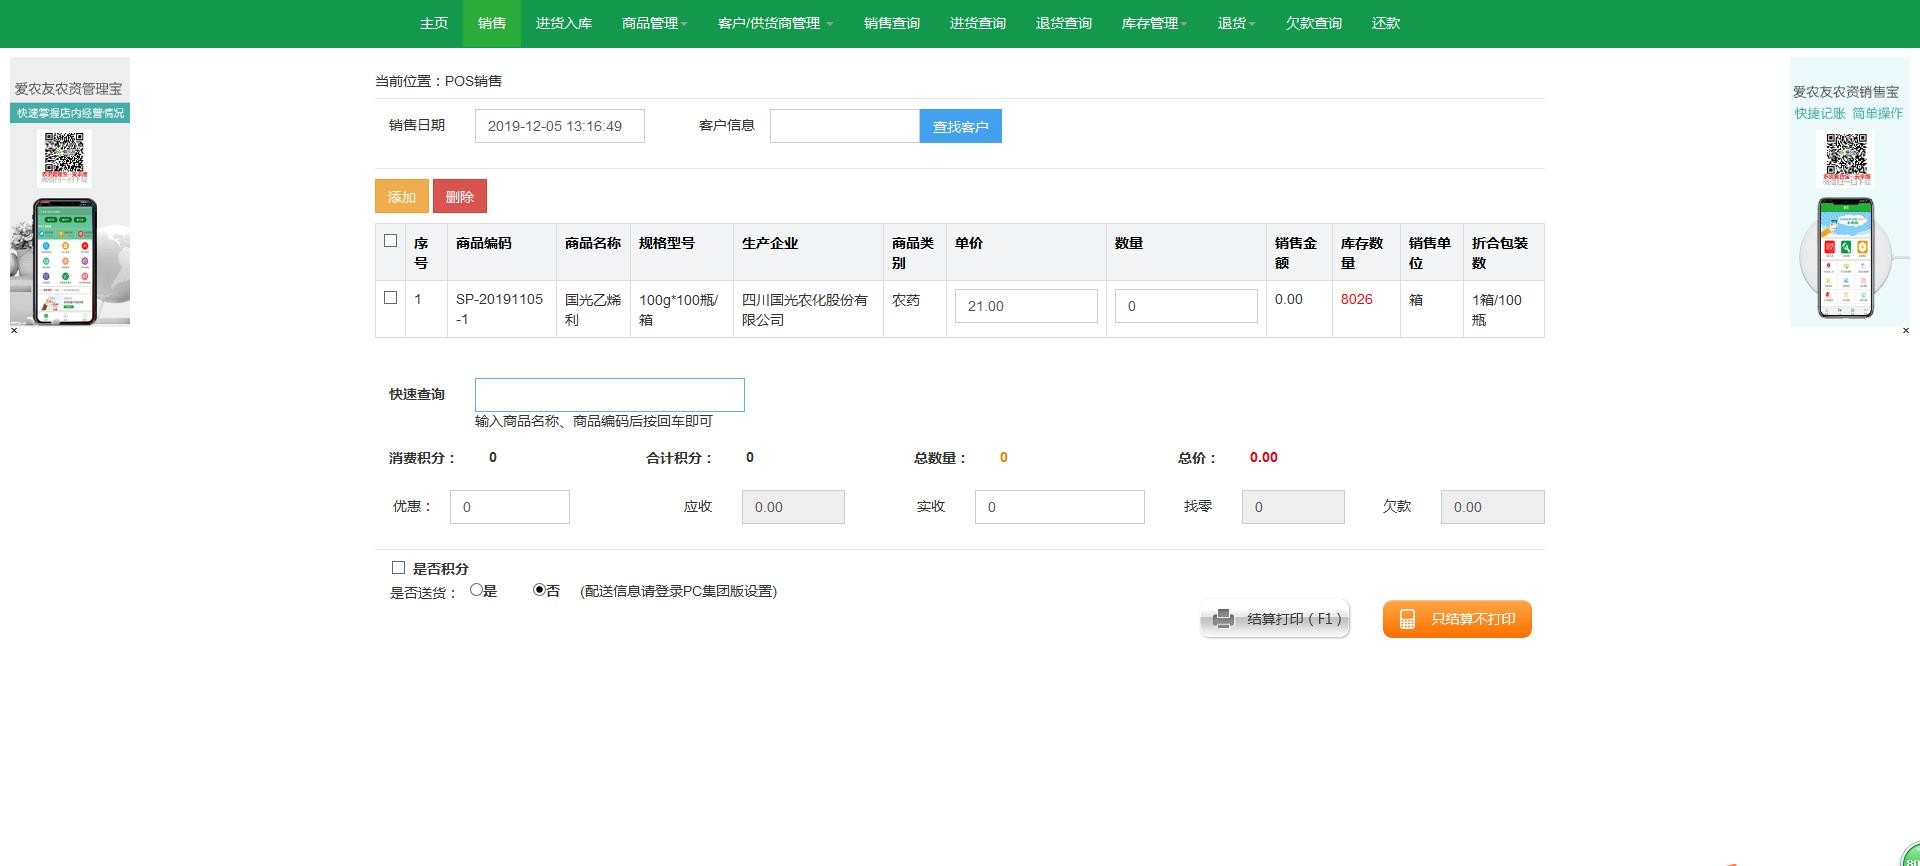Viewport: 1920px width, 866px height.
Task: Click the spec cell 100g*100瓶/箱
Action: pyautogui.click(x=679, y=309)
